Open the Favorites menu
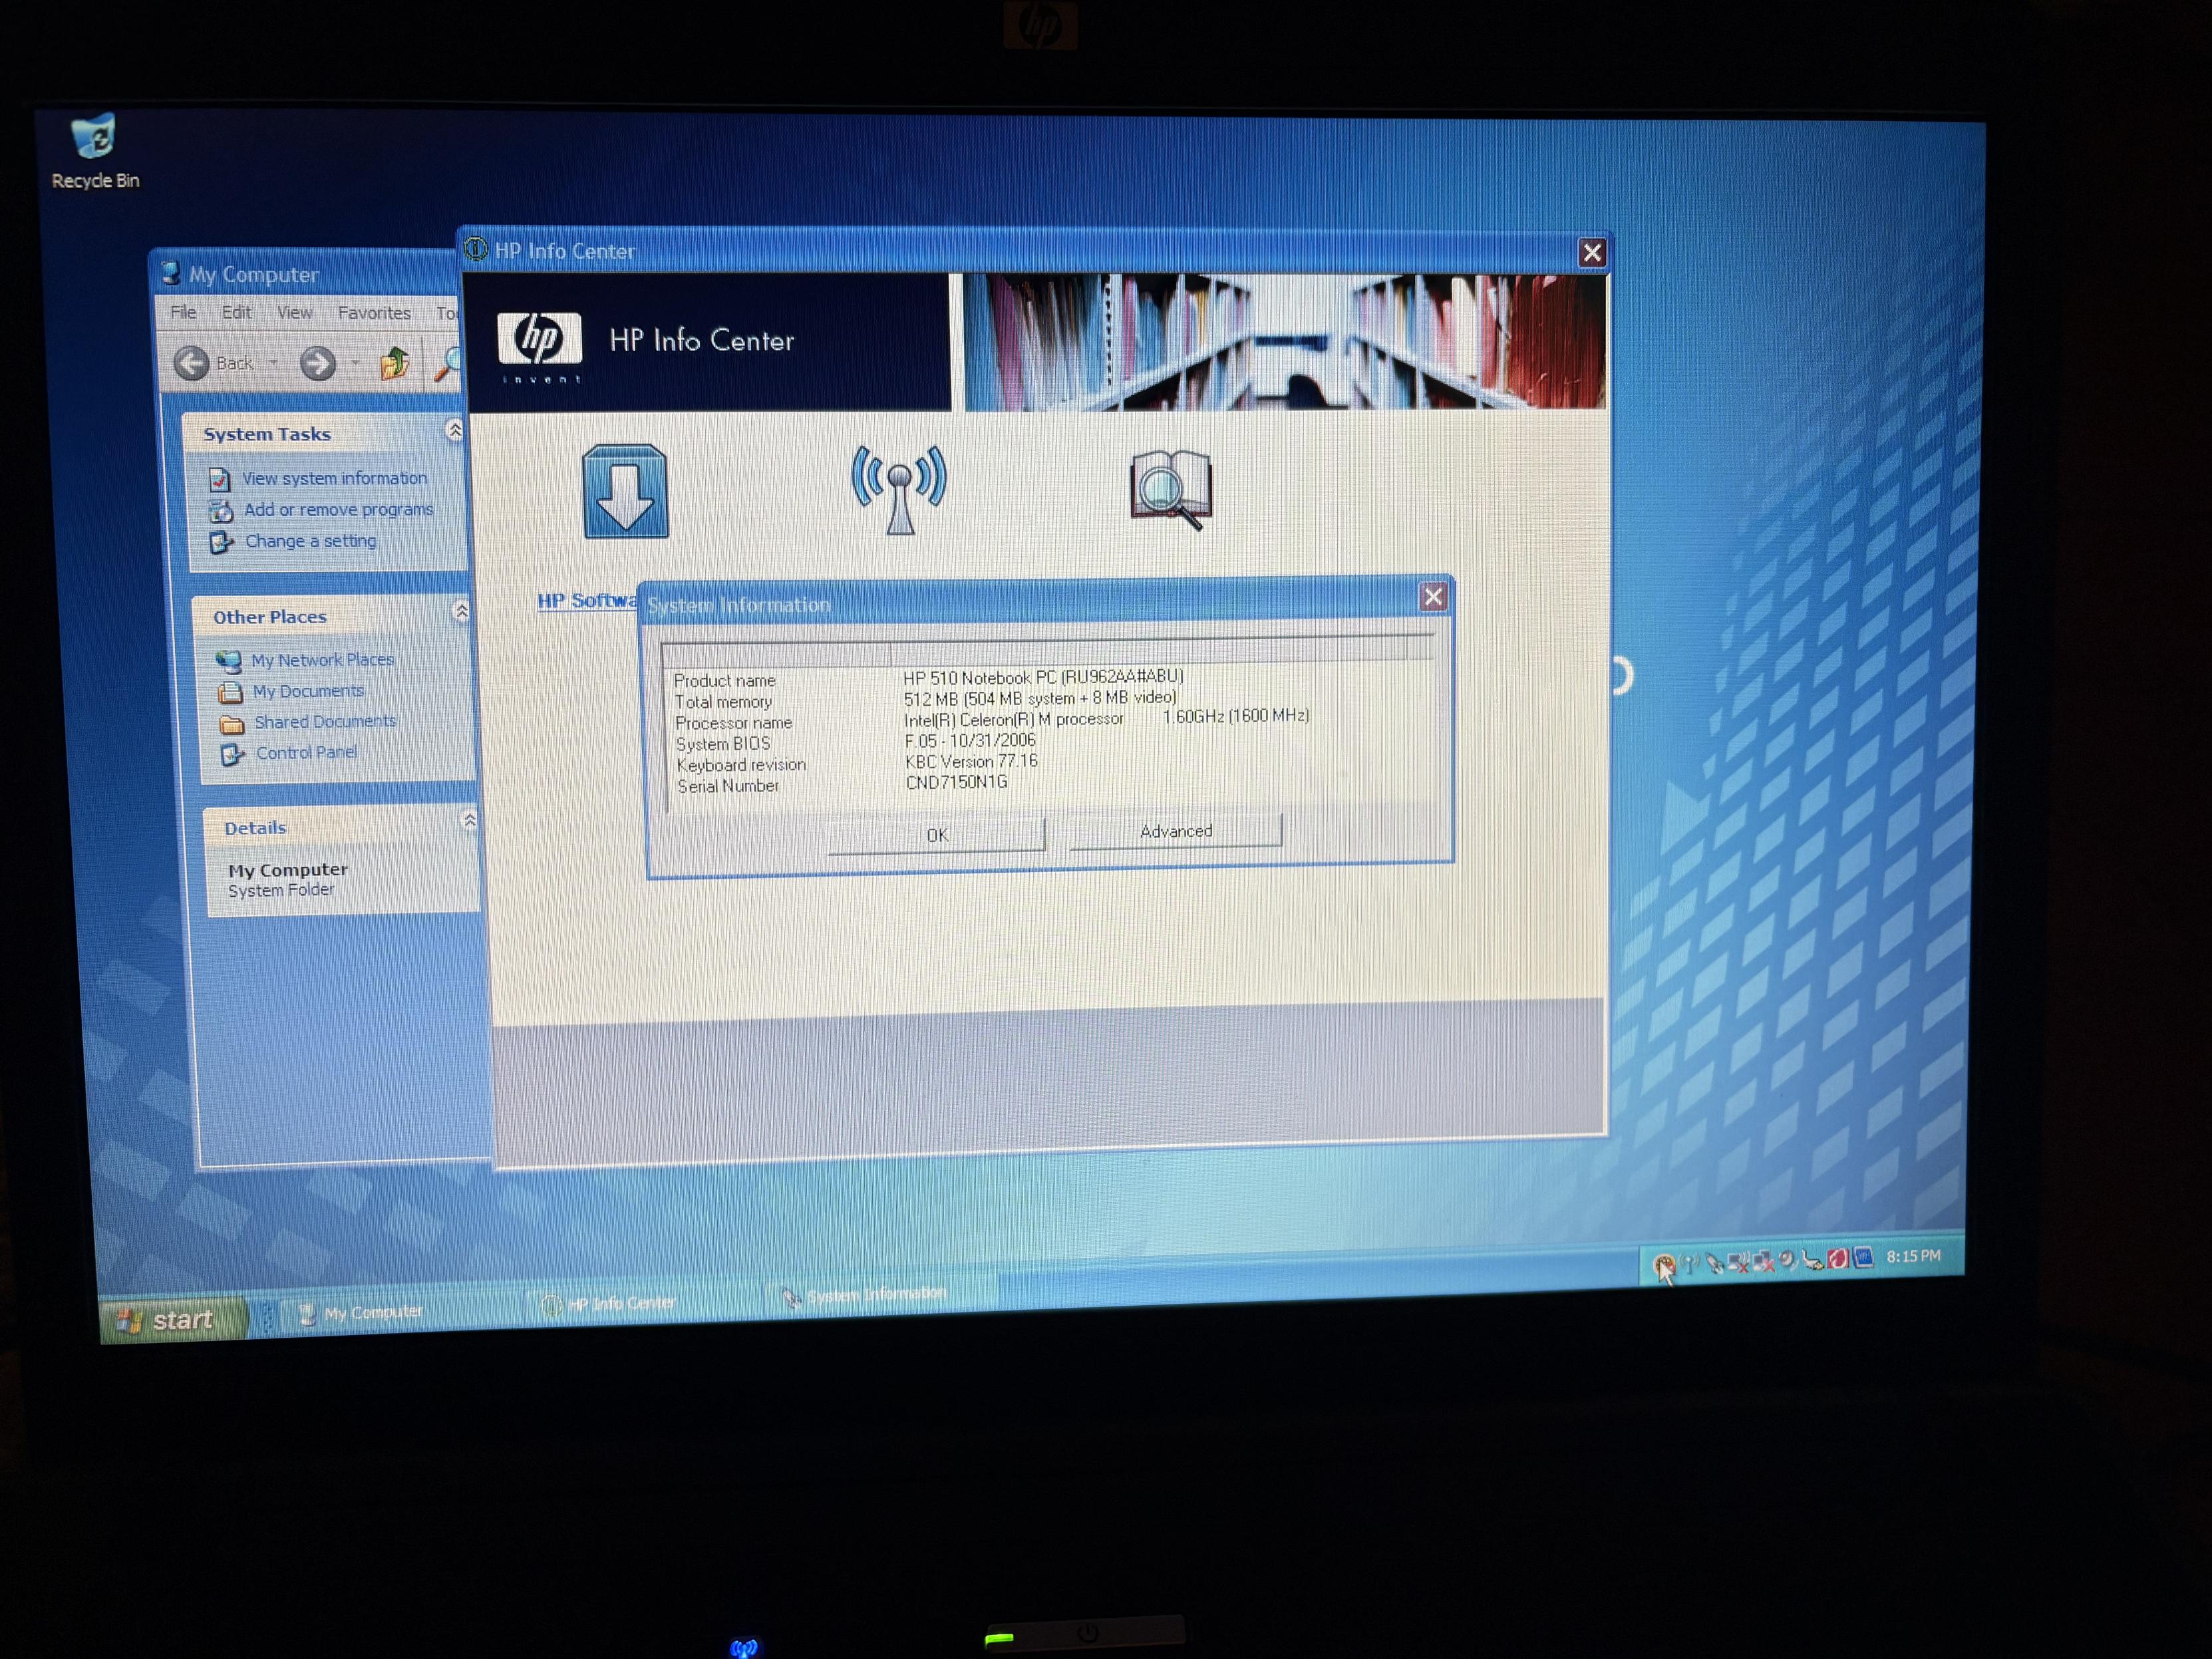Viewport: 2212px width, 1659px height. 374,313
